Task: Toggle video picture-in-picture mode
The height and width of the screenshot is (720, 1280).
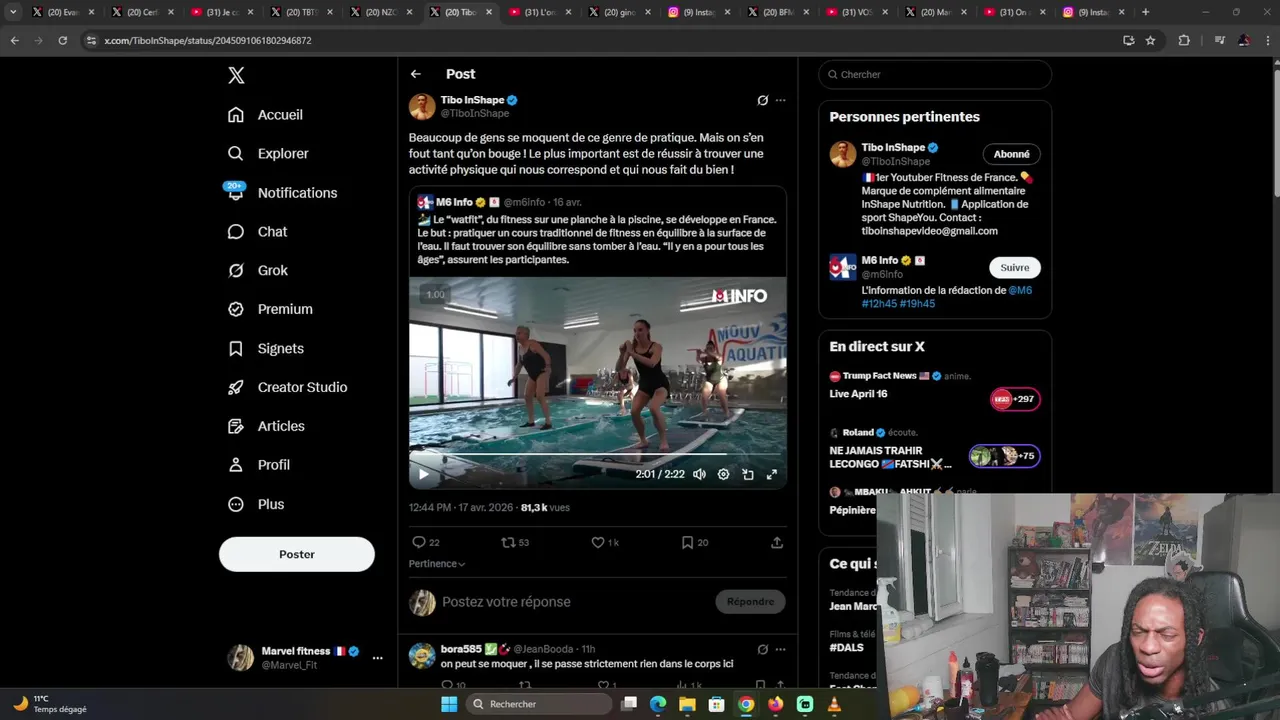Action: click(748, 475)
